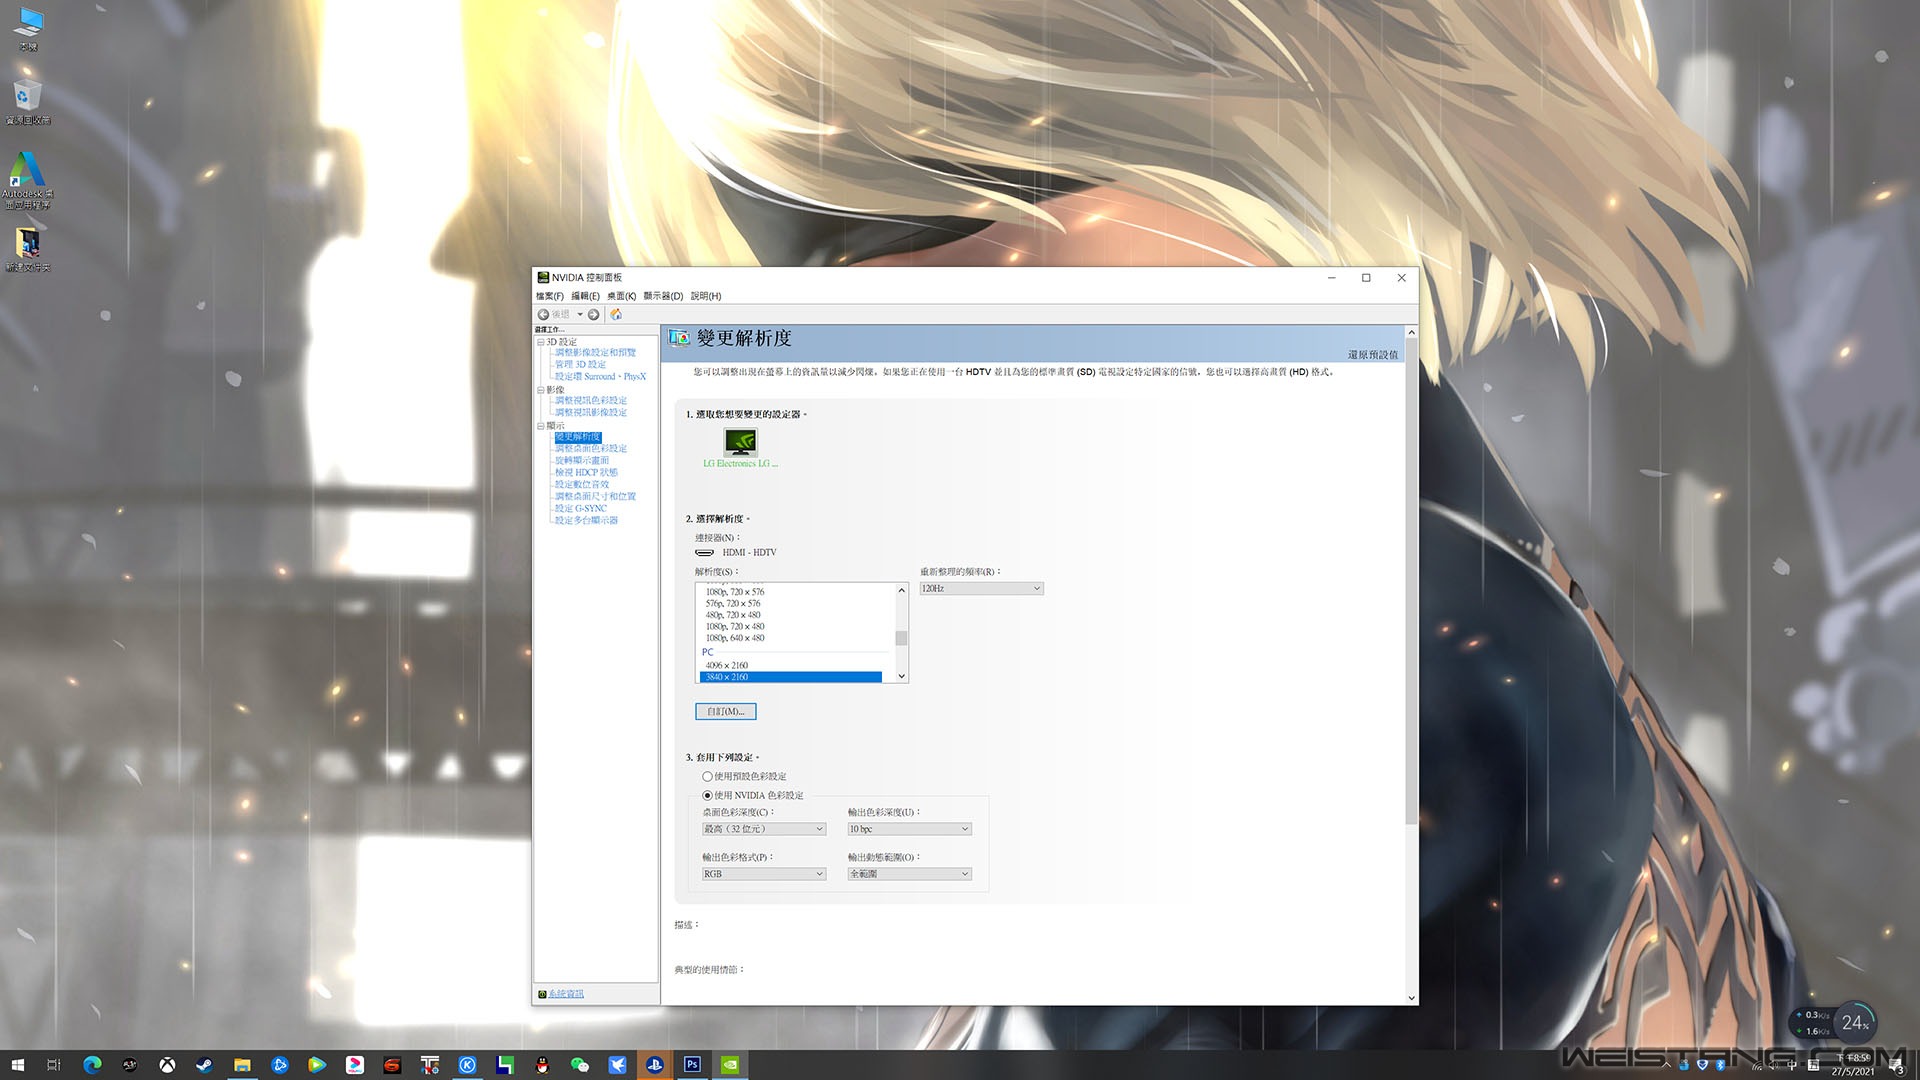Open the Windows Start button
The height and width of the screenshot is (1080, 1920).
[x=17, y=1065]
